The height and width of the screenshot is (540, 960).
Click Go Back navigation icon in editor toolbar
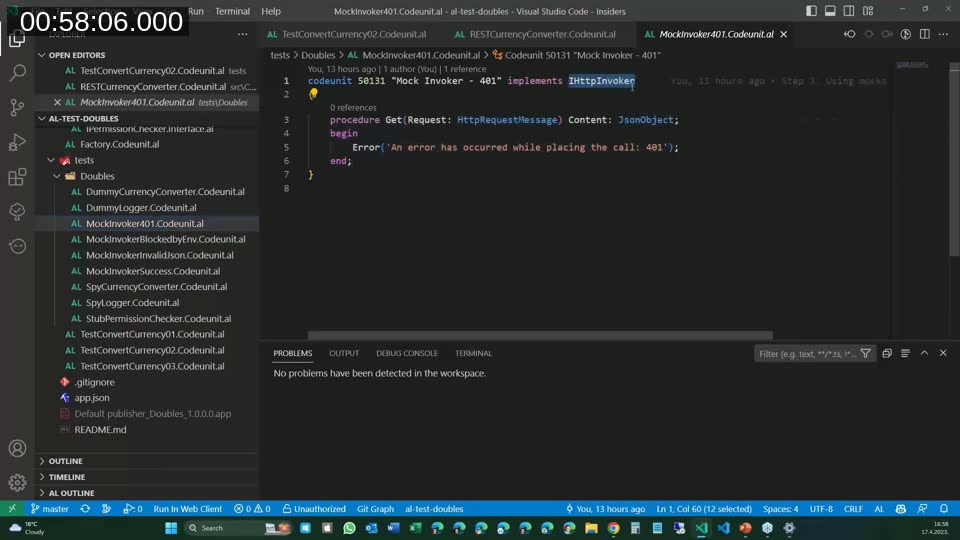(x=849, y=34)
